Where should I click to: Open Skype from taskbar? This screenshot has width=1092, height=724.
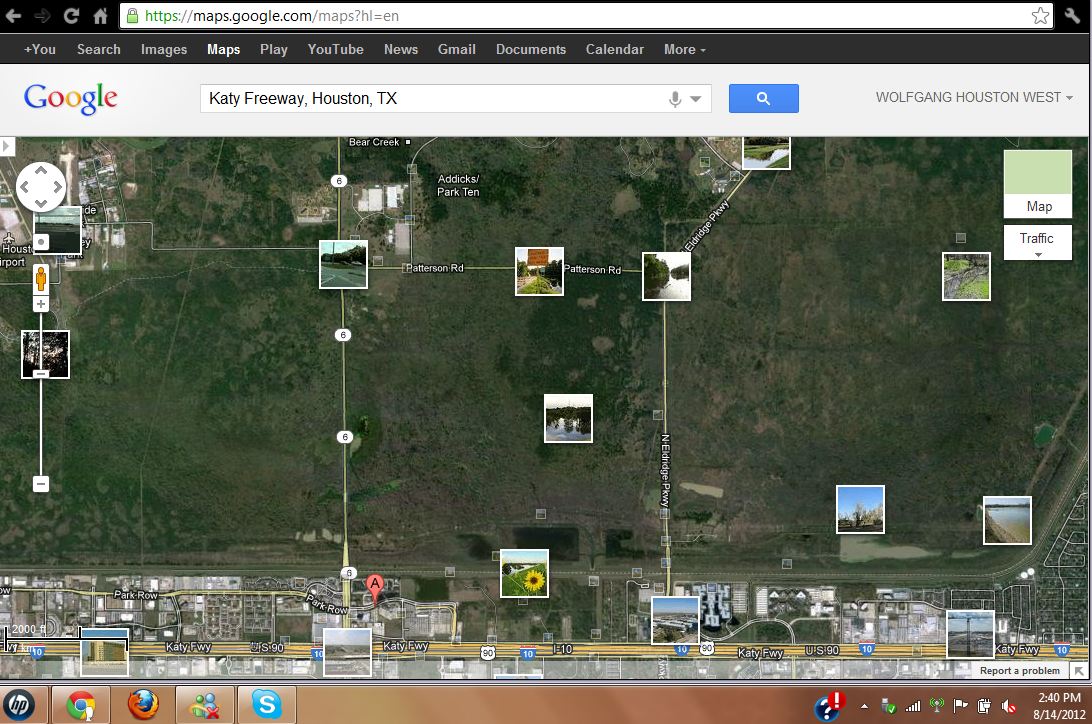point(267,705)
